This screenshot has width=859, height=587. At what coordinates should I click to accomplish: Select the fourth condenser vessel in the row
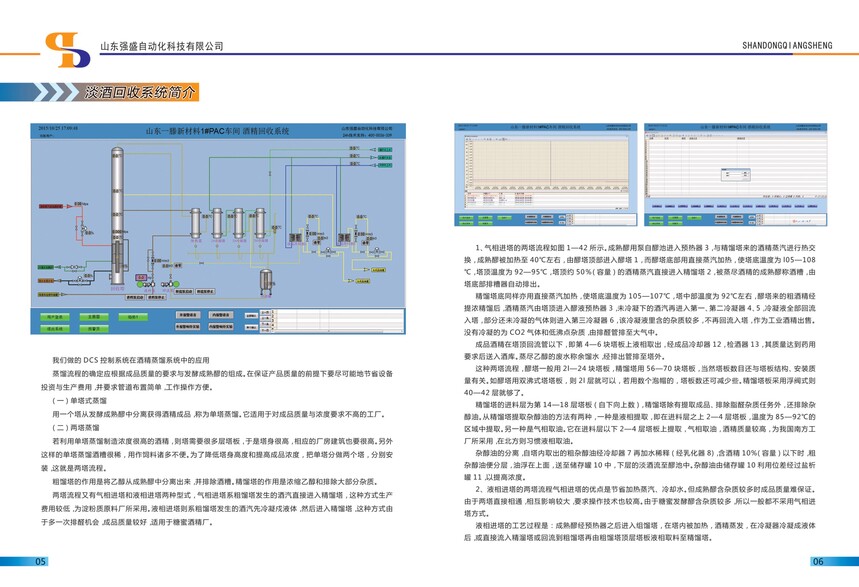(260, 224)
